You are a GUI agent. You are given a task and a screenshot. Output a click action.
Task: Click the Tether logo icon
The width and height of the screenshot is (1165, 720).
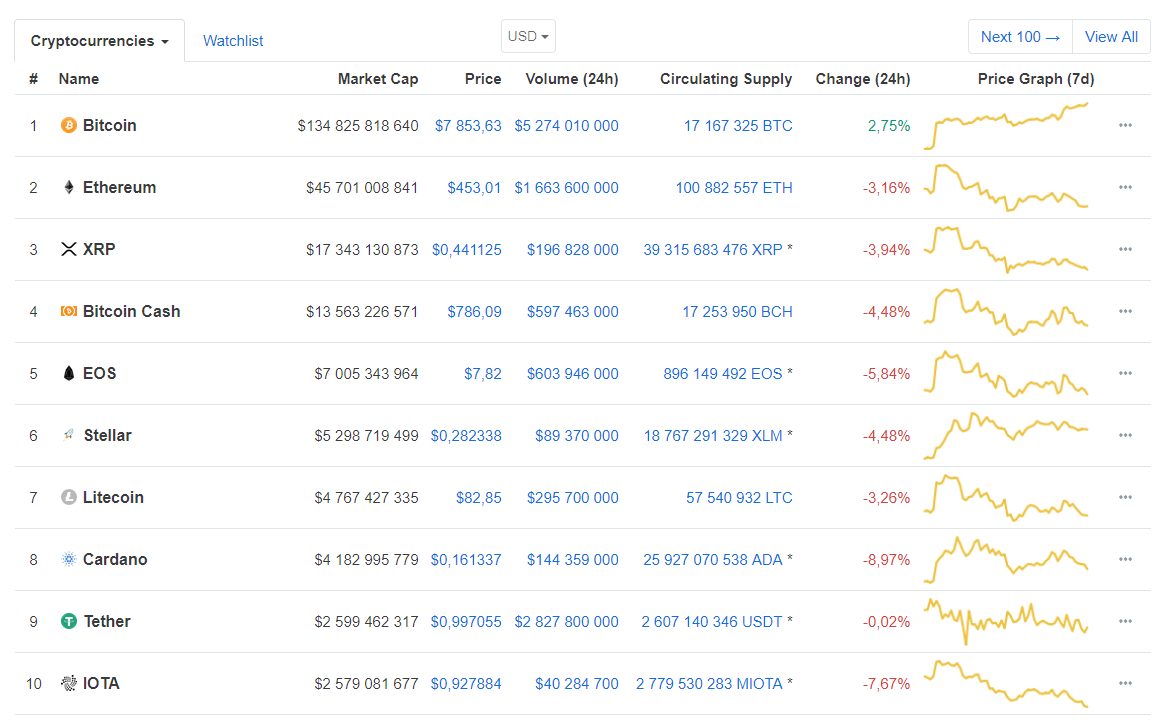[x=68, y=621]
